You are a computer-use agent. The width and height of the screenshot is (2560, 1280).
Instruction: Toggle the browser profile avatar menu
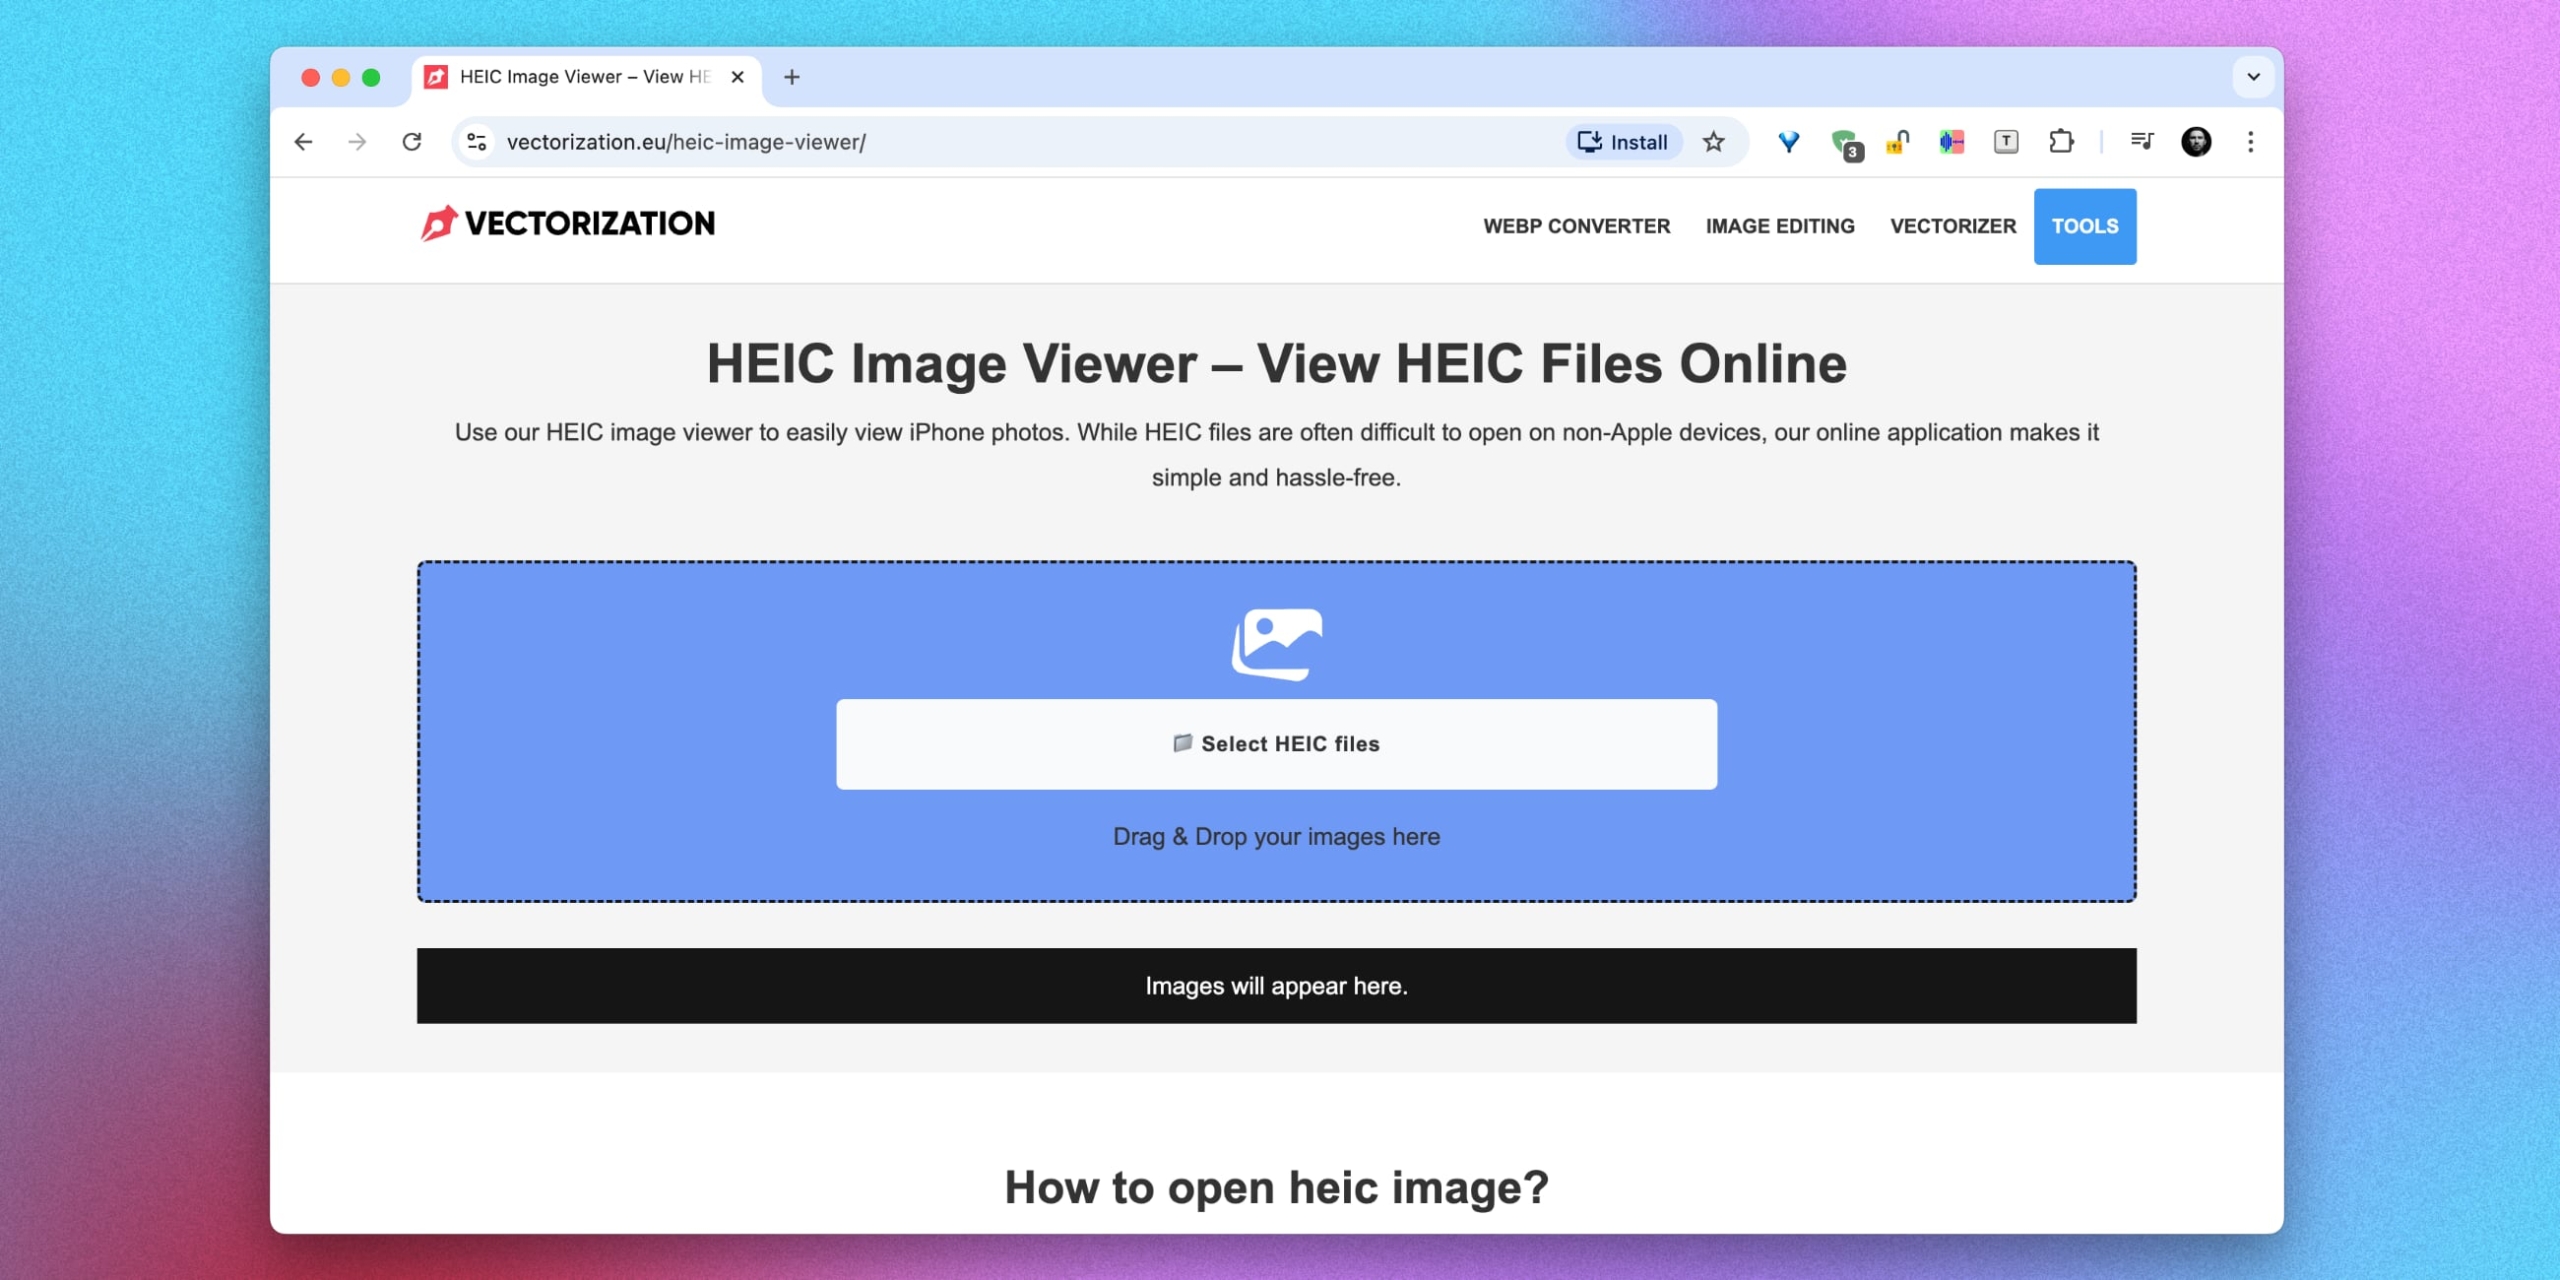click(x=2197, y=142)
